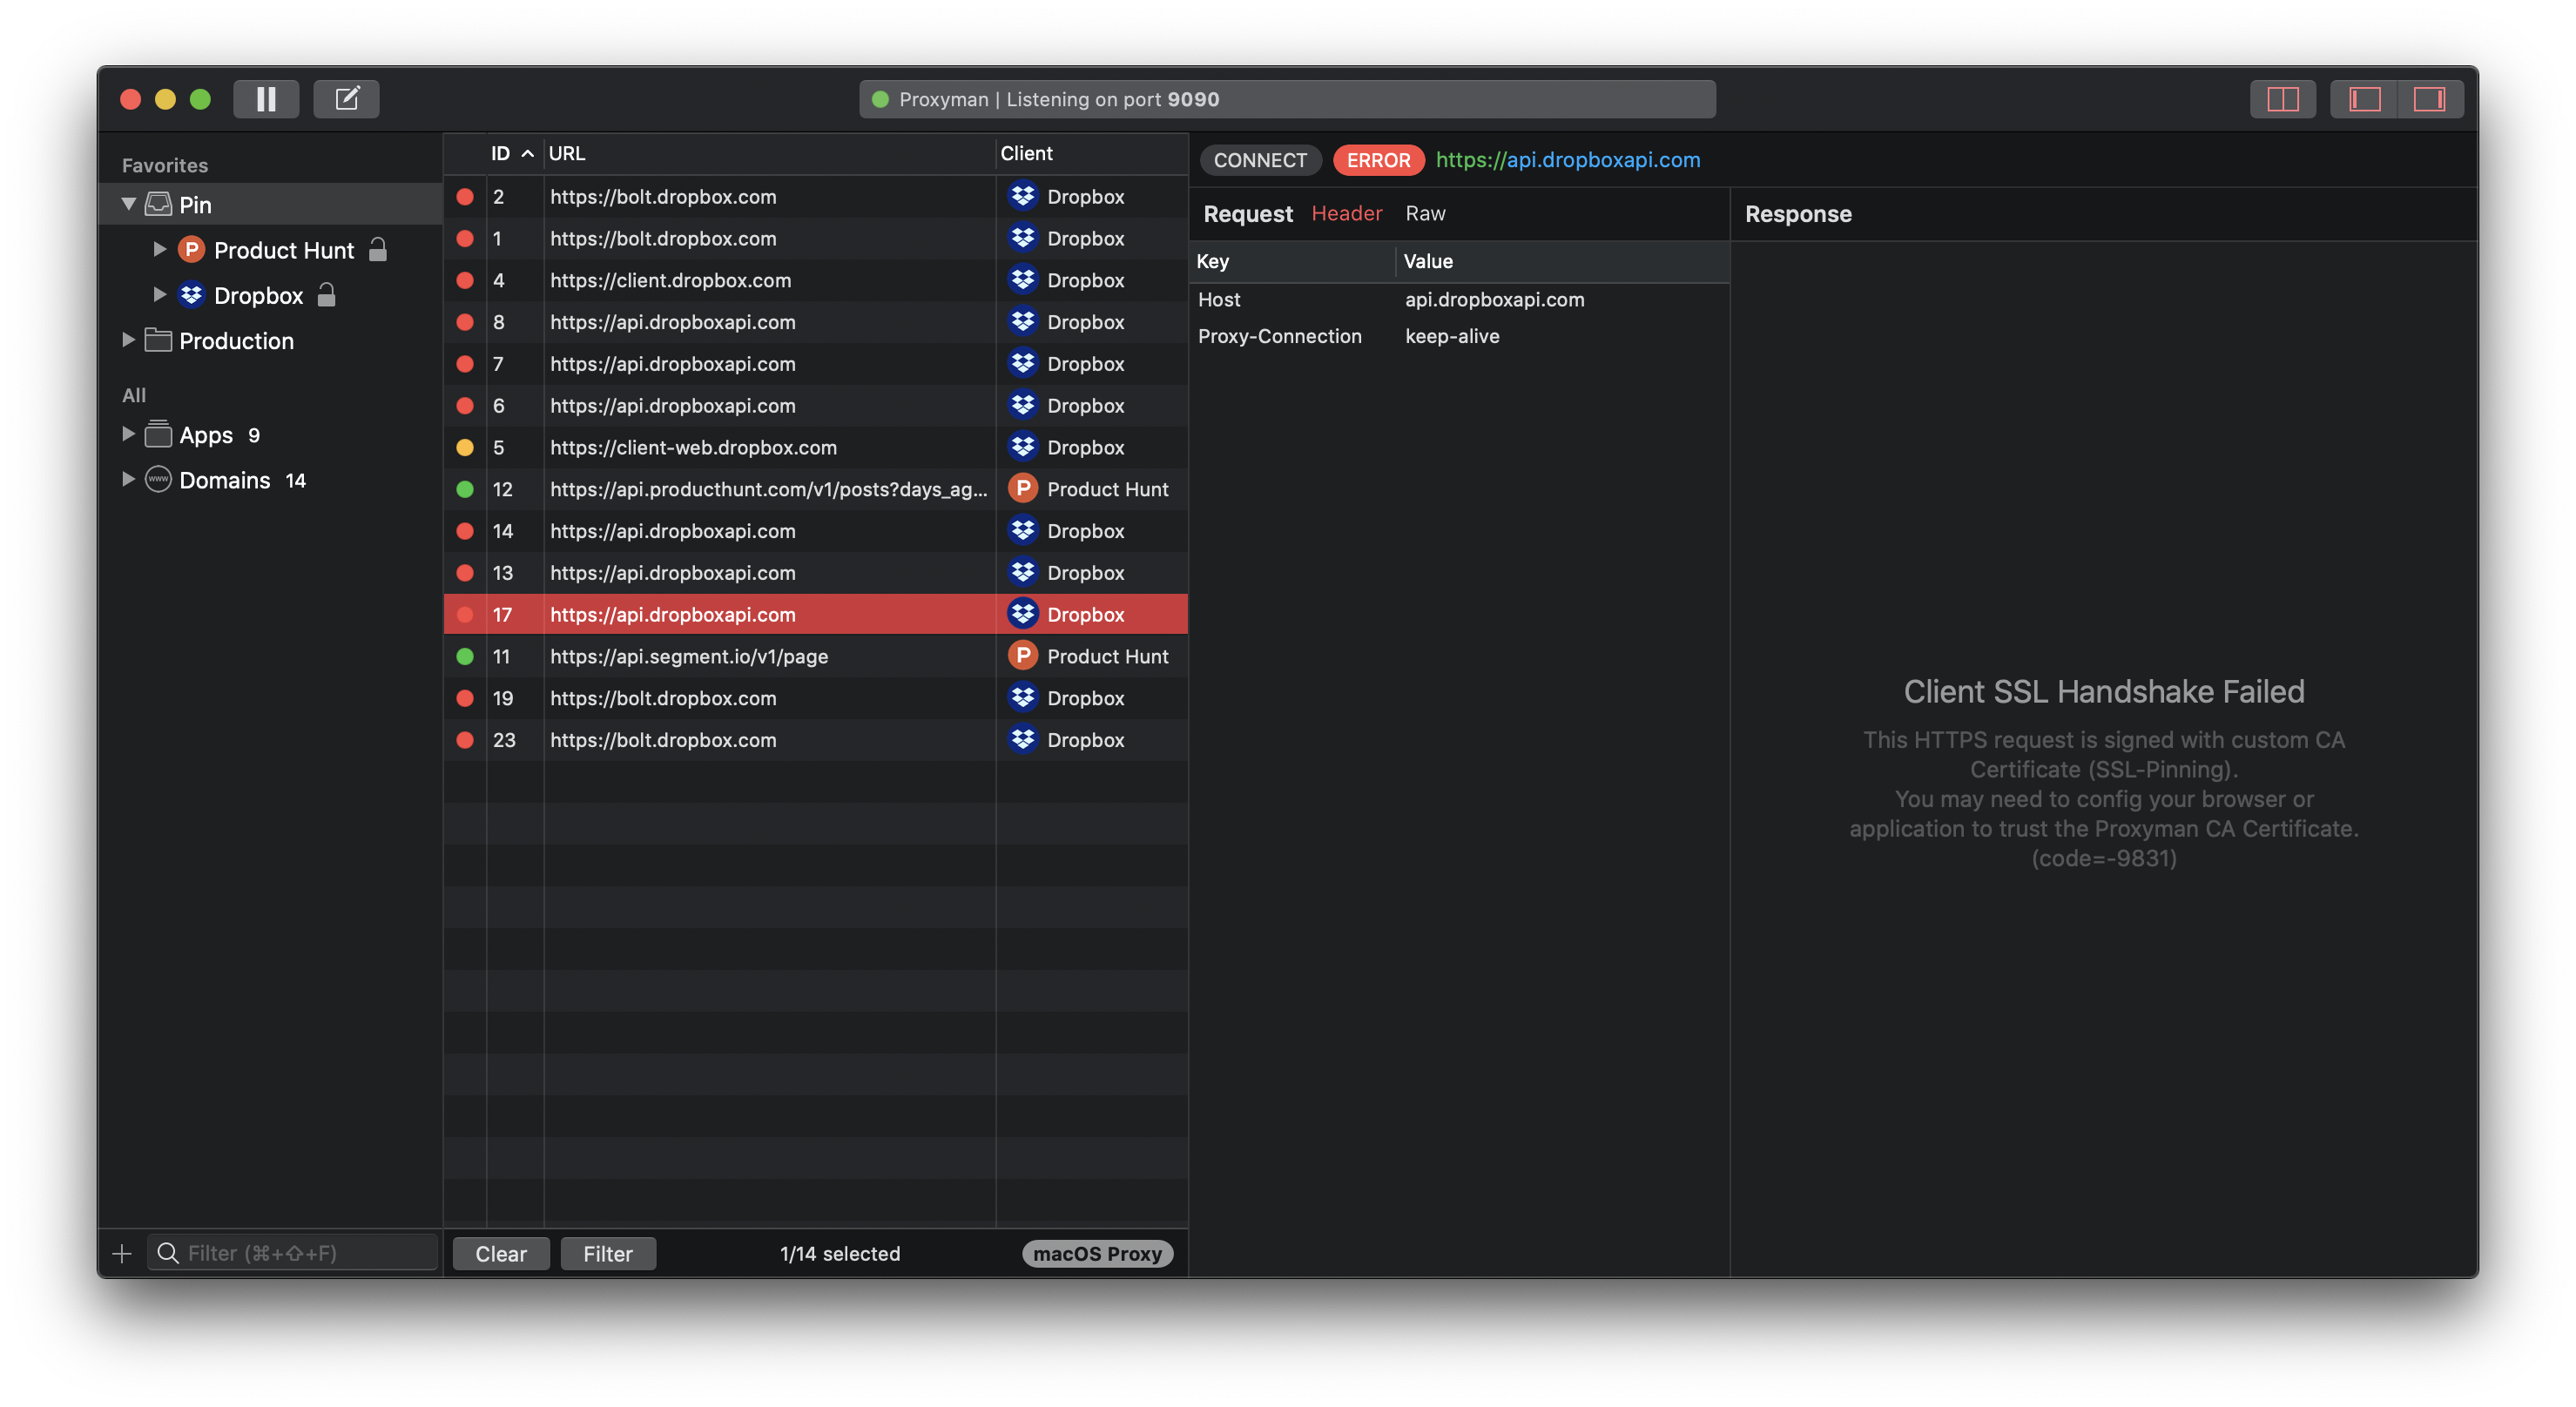Click the Proxyman status icon in title bar
The height and width of the screenshot is (1407, 2576).
[884, 98]
